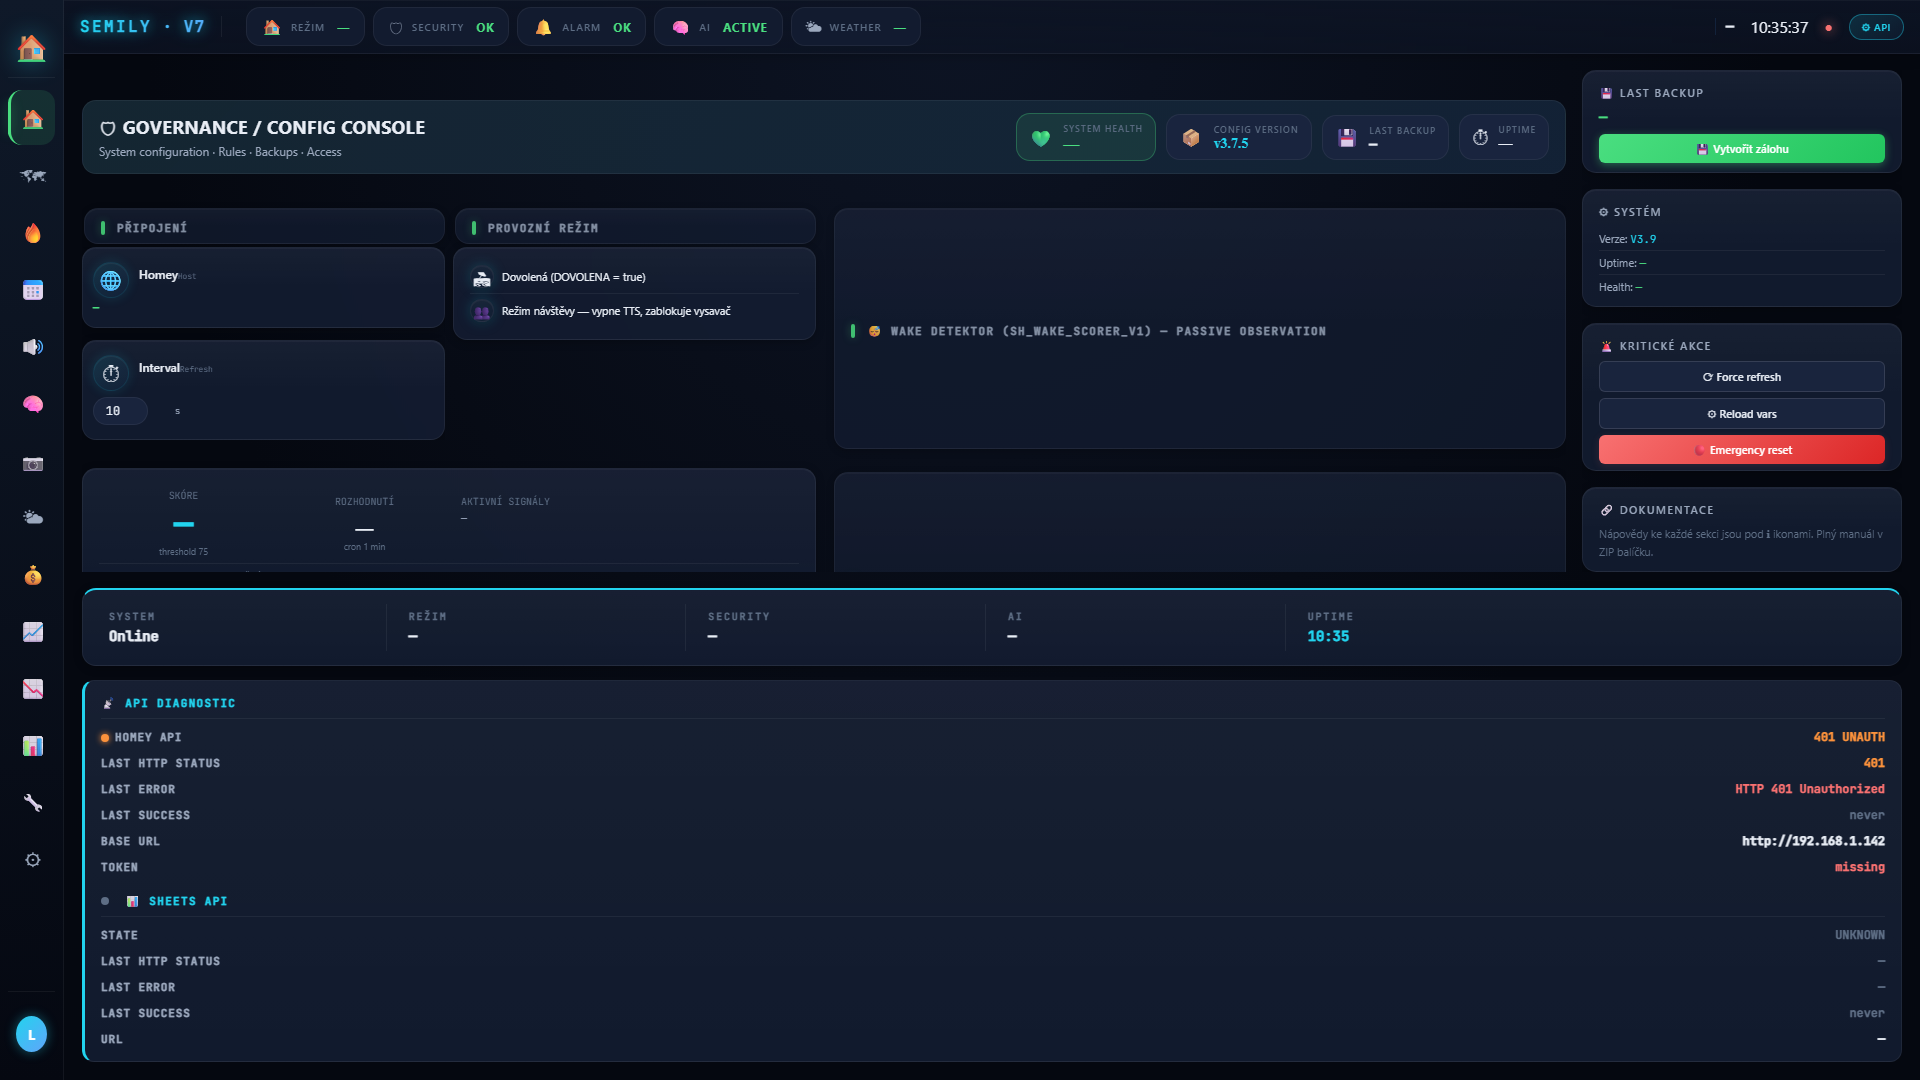Click the ROZHODNUTÍ cron 1 min value
This screenshot has height=1080, width=1920.
click(364, 526)
